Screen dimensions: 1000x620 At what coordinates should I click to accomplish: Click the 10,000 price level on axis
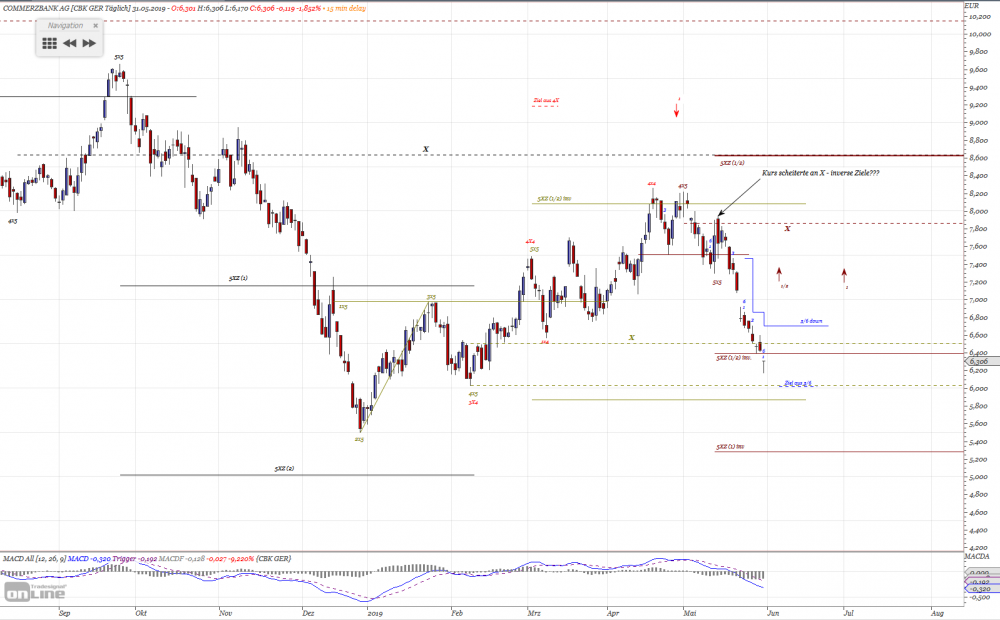coord(980,34)
